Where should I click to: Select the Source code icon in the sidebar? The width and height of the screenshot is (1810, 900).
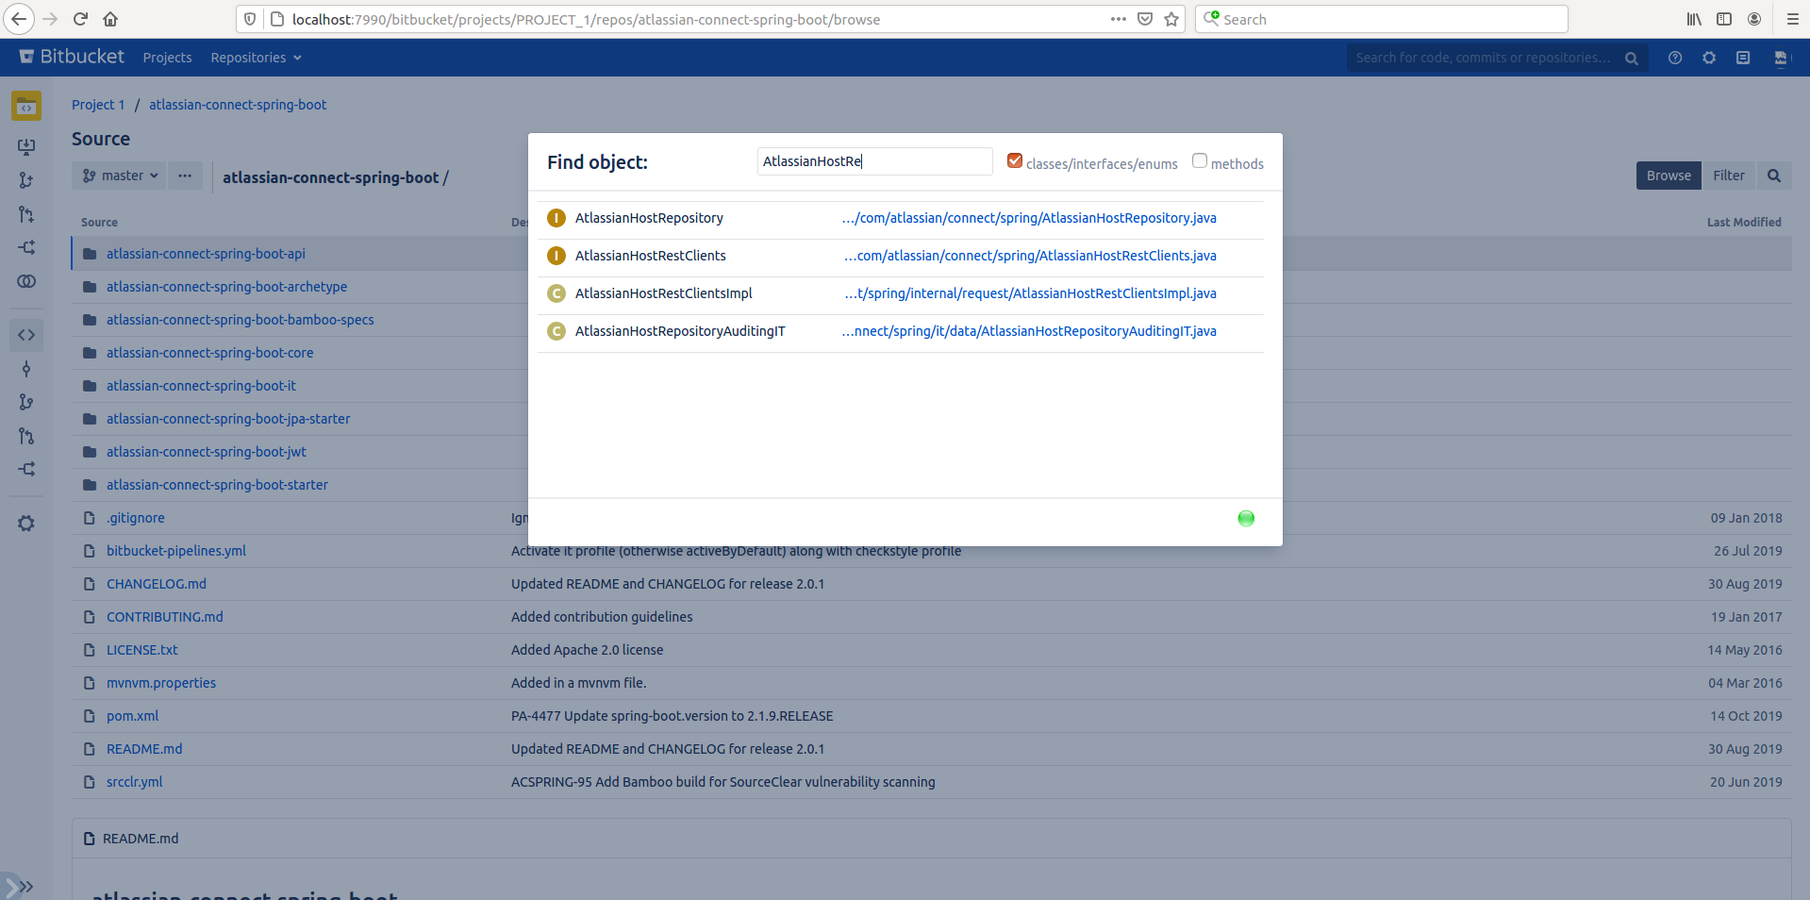[26, 335]
